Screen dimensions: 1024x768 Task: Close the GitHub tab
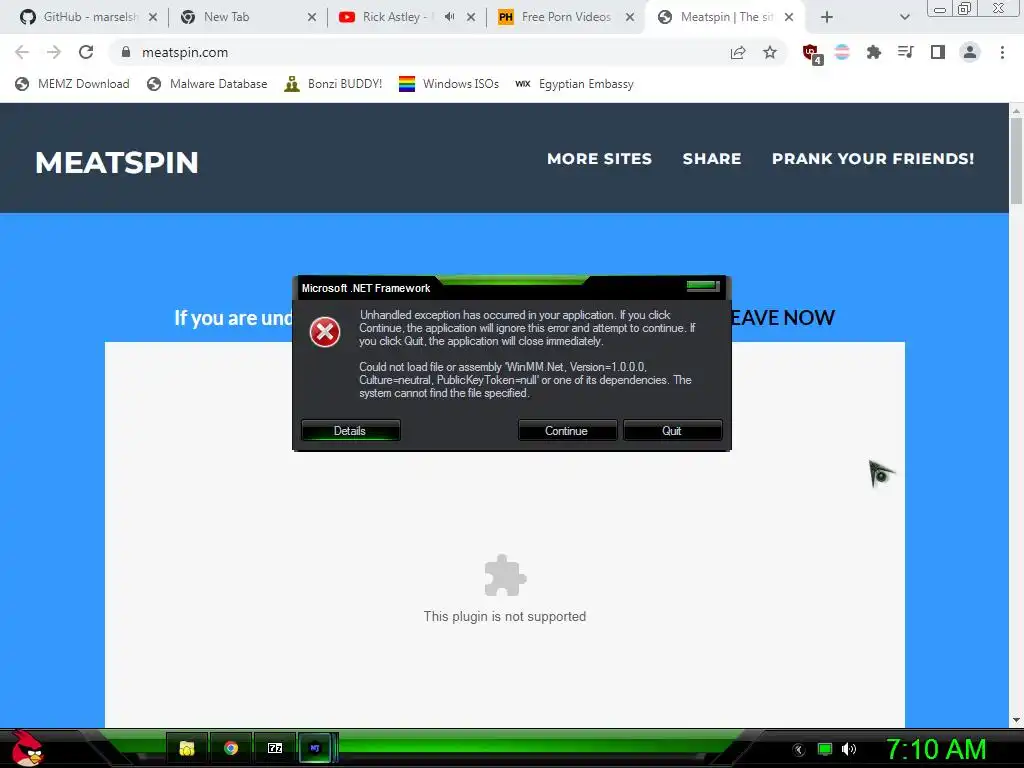(153, 18)
